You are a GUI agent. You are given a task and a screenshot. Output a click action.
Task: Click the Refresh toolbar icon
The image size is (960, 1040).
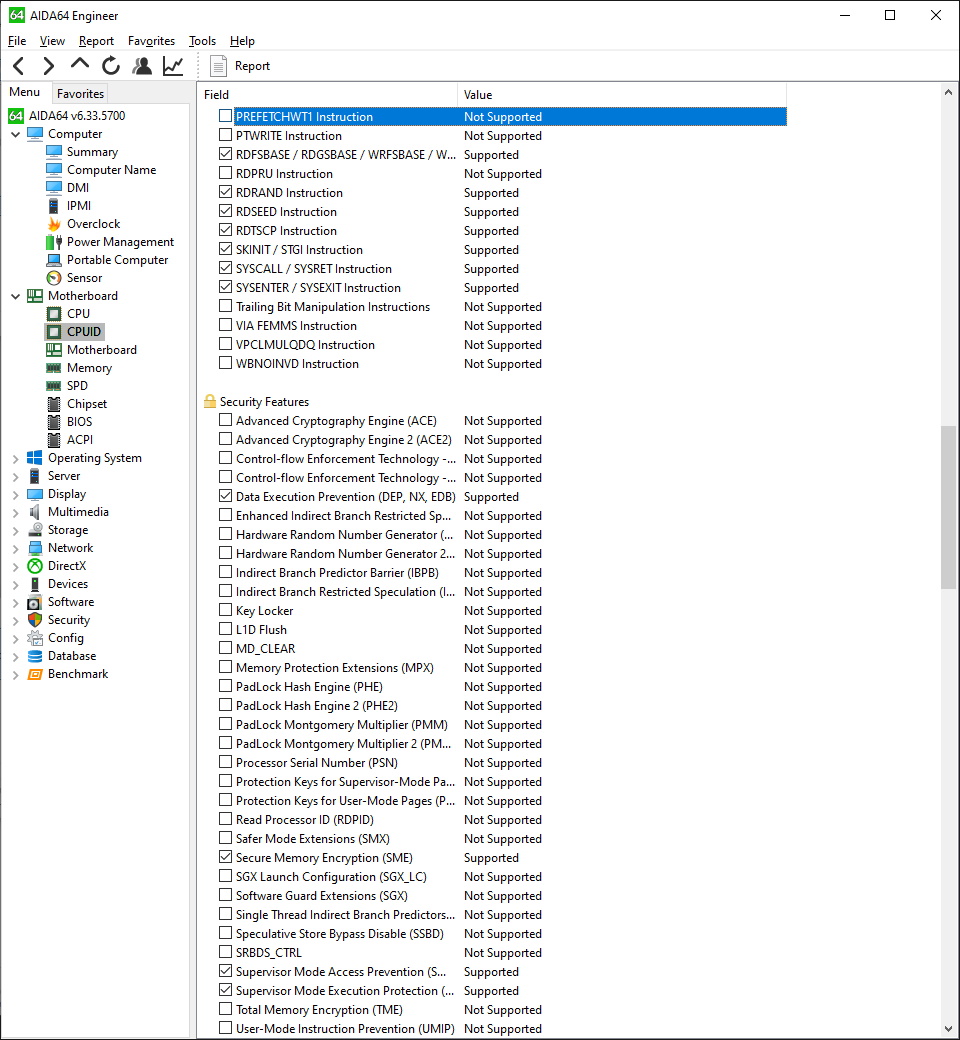pos(111,66)
